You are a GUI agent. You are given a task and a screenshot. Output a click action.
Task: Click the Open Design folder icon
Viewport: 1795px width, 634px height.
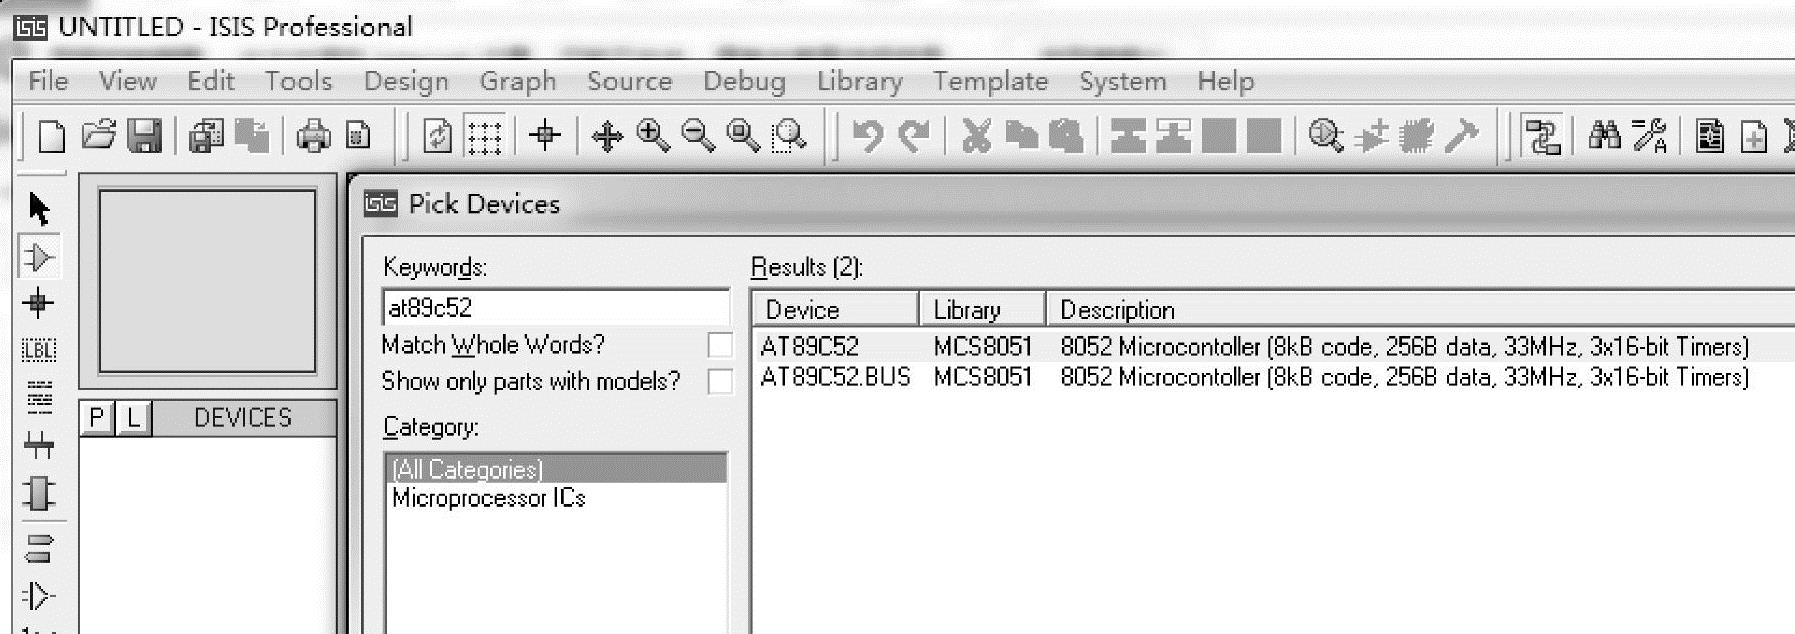[98, 135]
